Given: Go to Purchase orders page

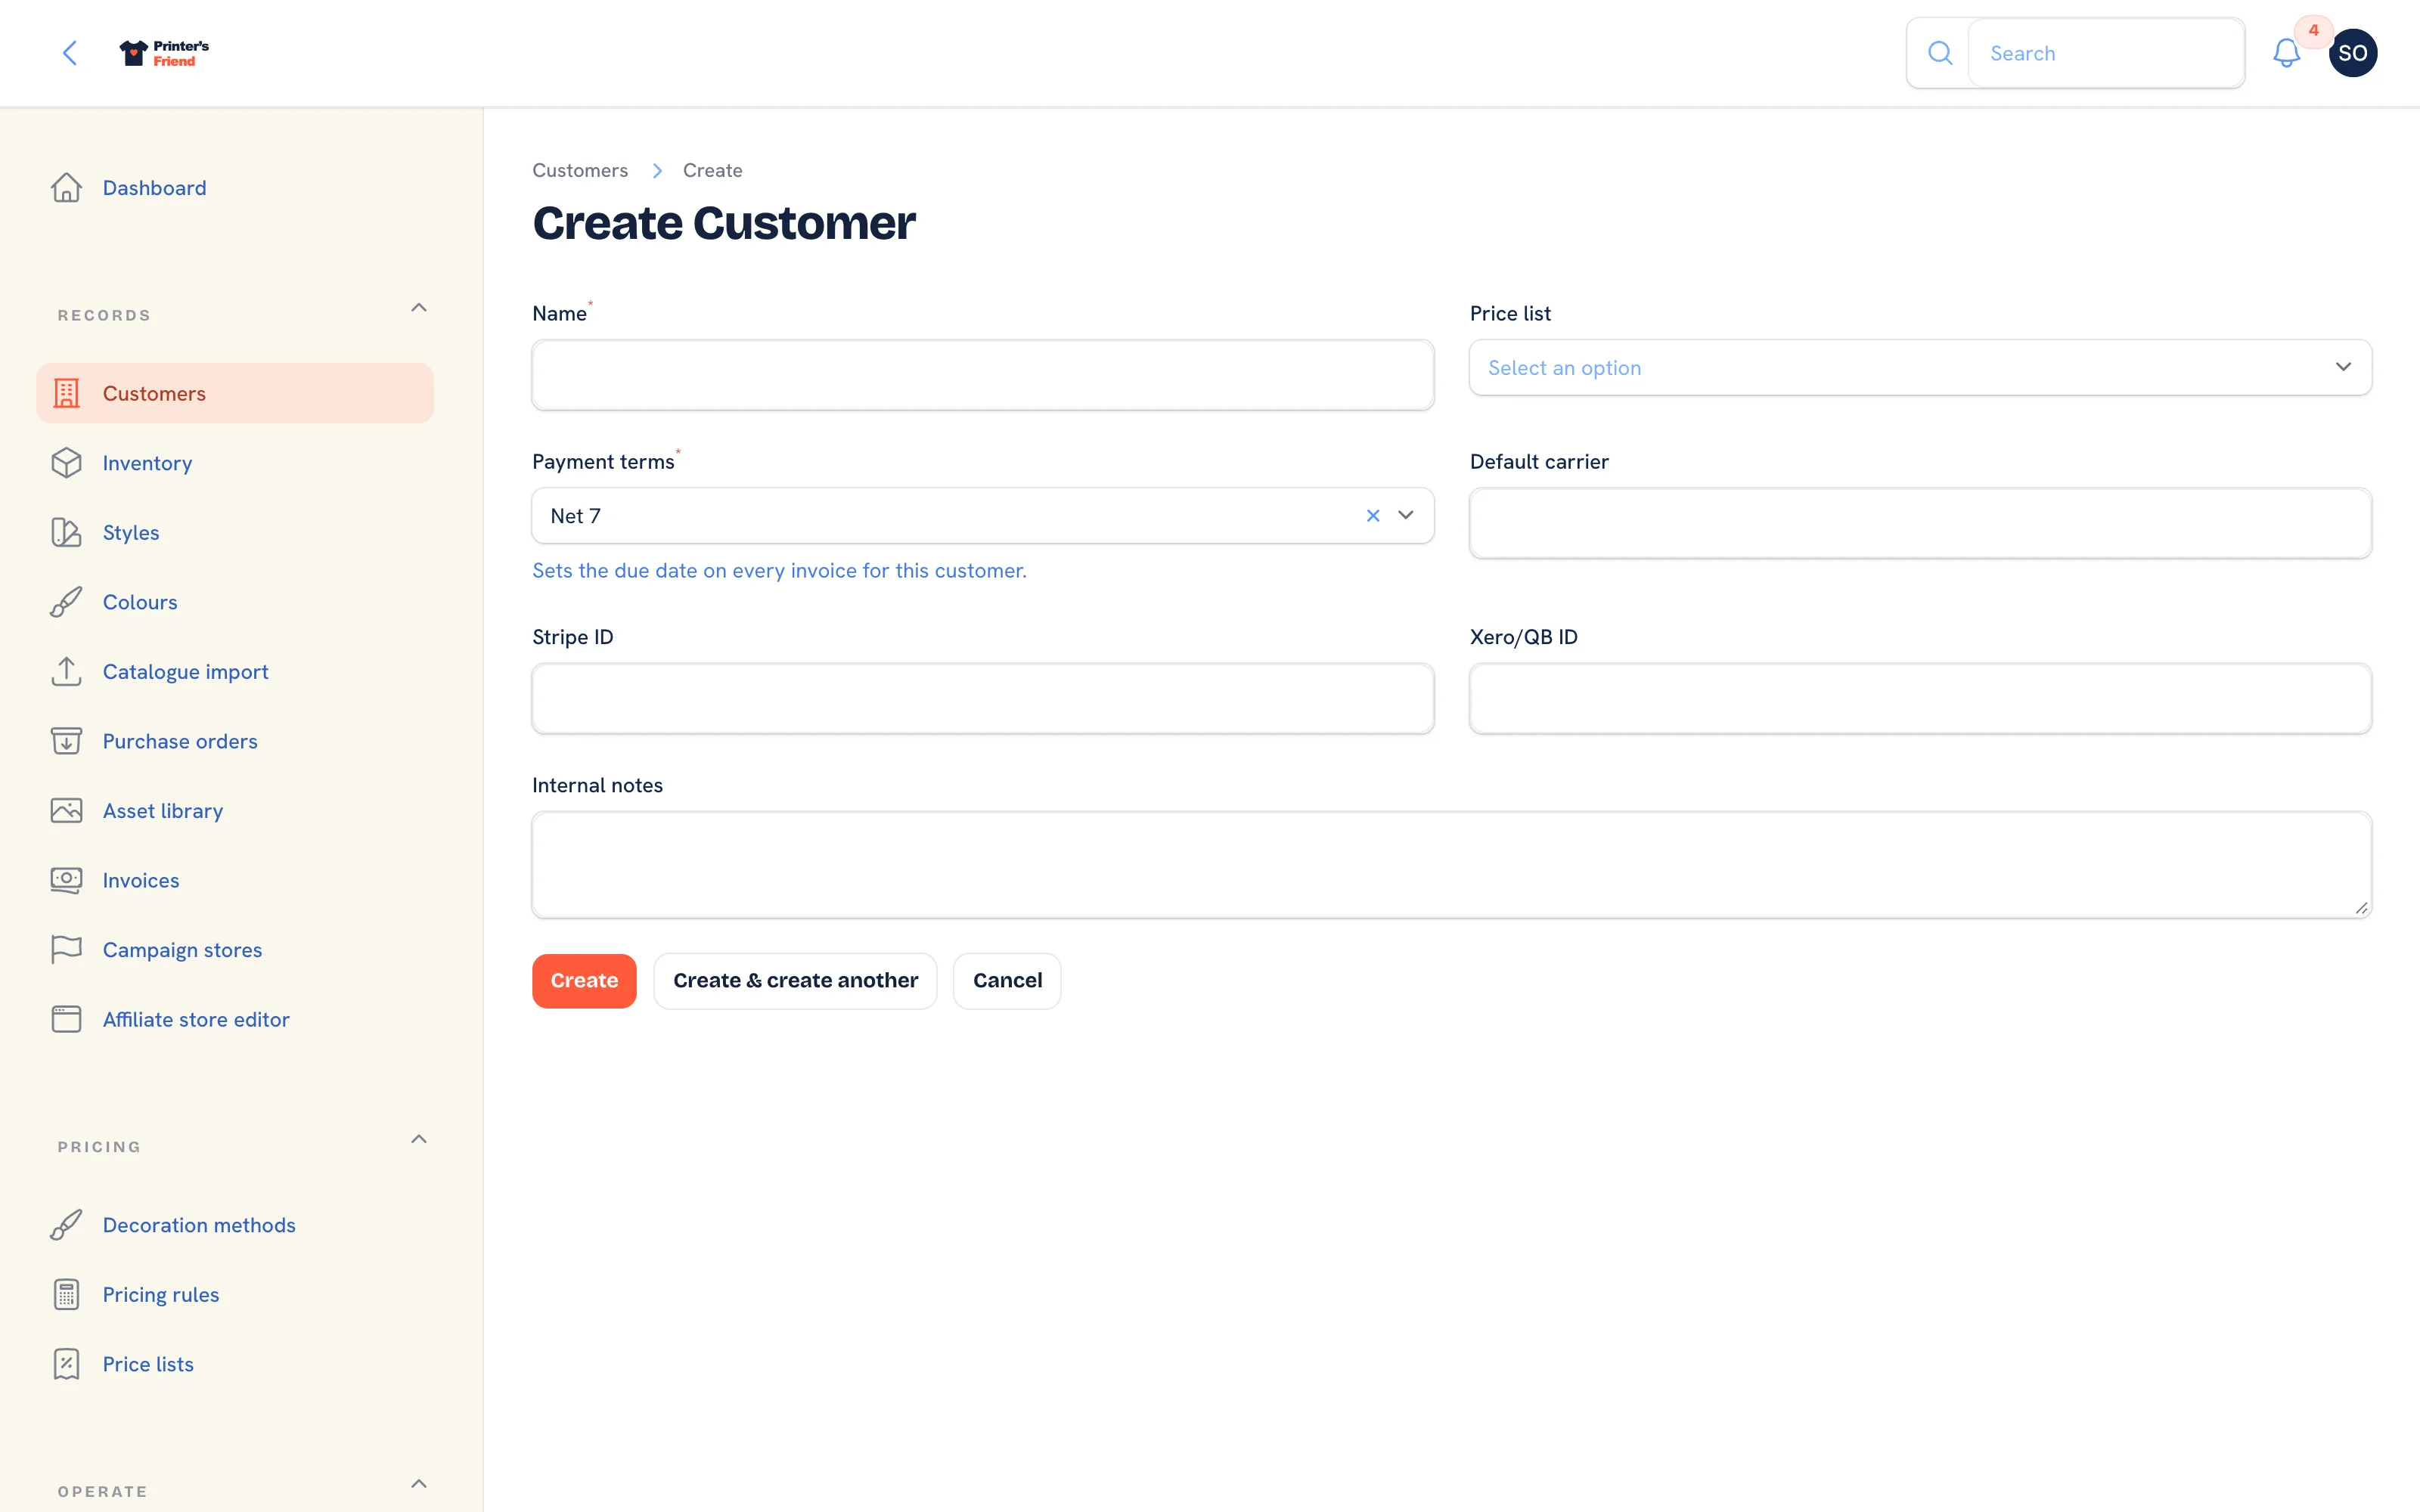Looking at the screenshot, I should [235, 741].
